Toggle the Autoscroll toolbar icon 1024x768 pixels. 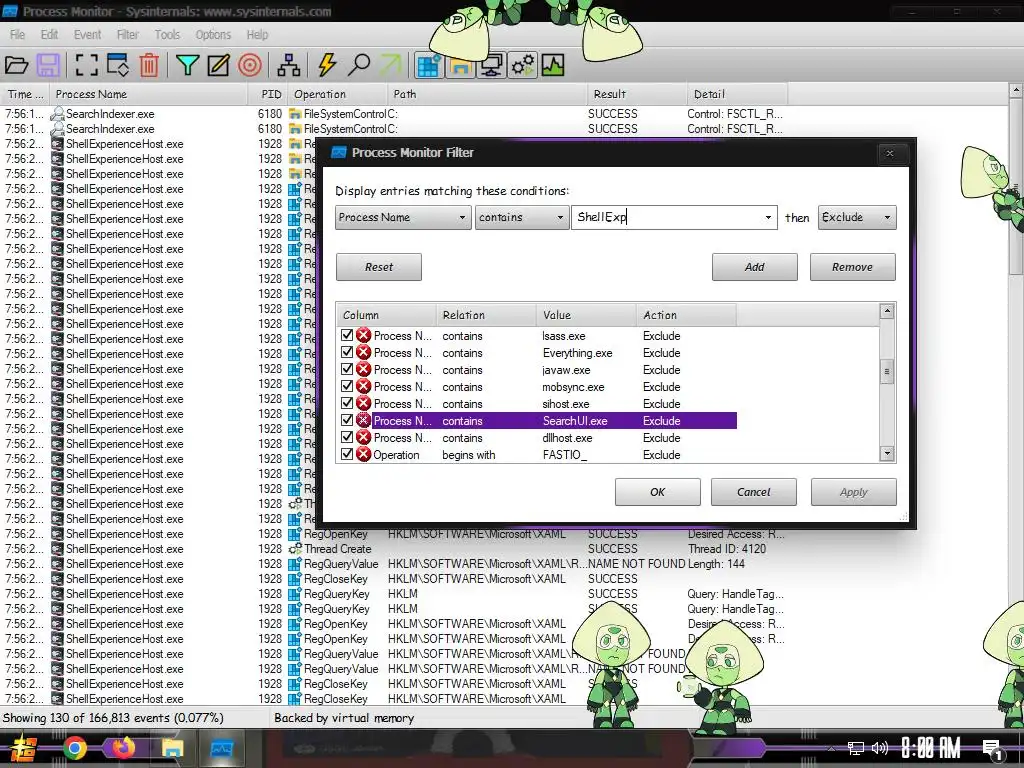click(x=118, y=65)
